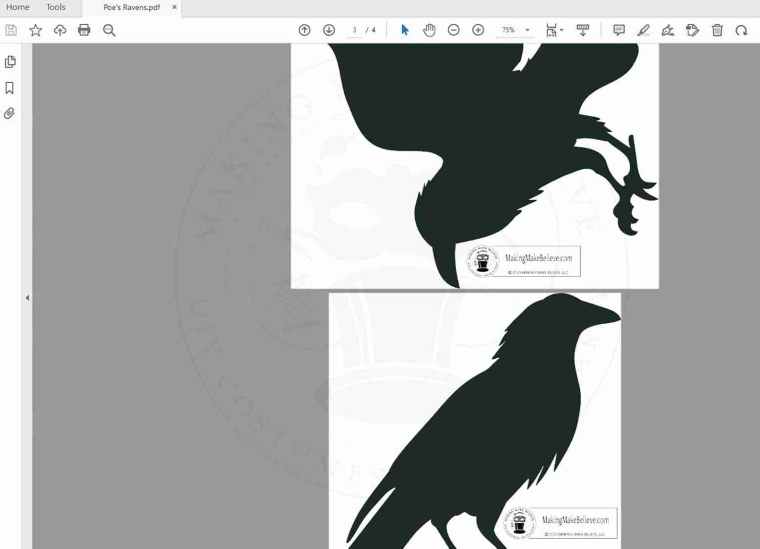Click the "/ 4" total page count

point(371,30)
